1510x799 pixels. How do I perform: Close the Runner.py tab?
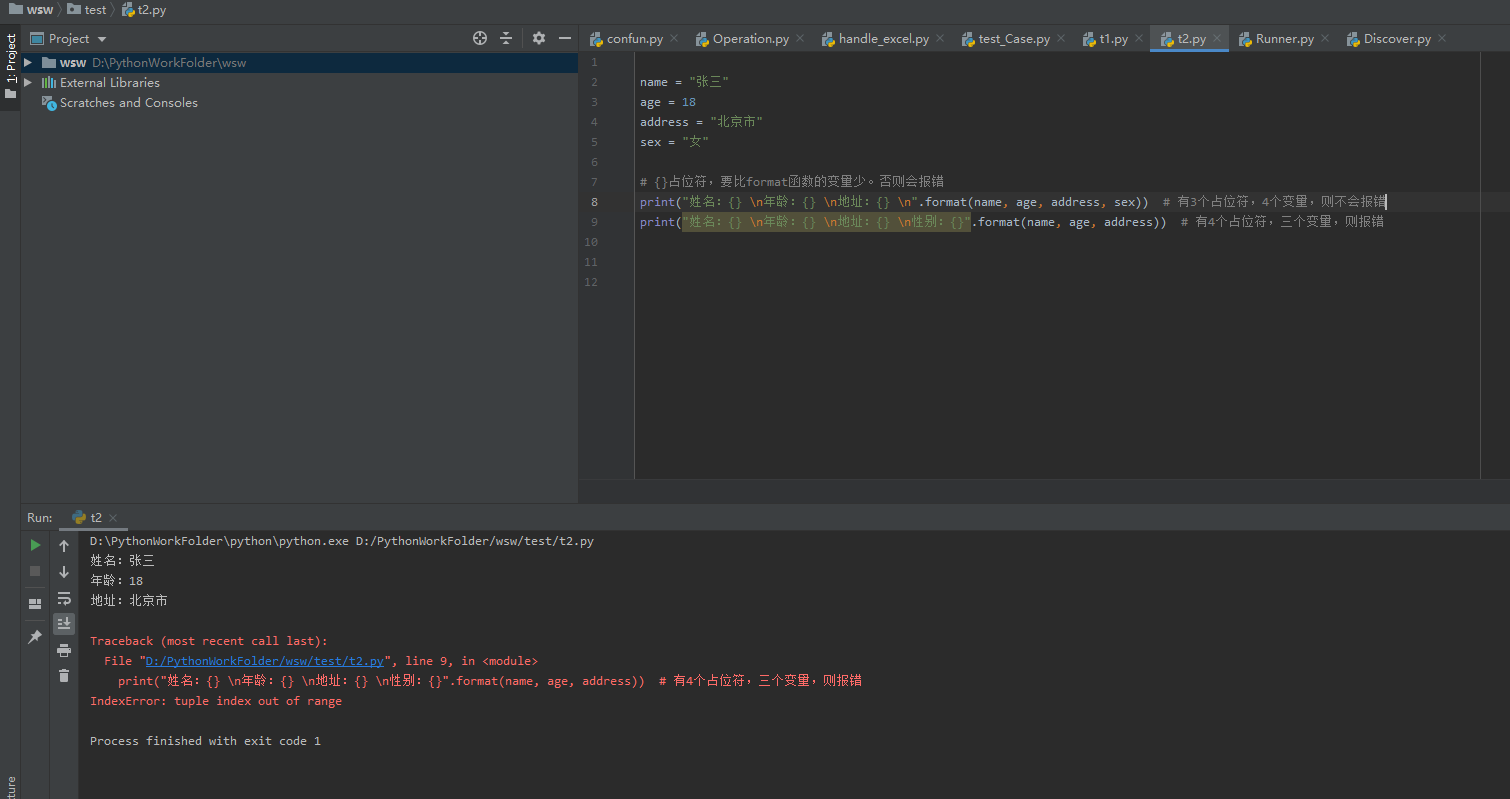[1325, 38]
